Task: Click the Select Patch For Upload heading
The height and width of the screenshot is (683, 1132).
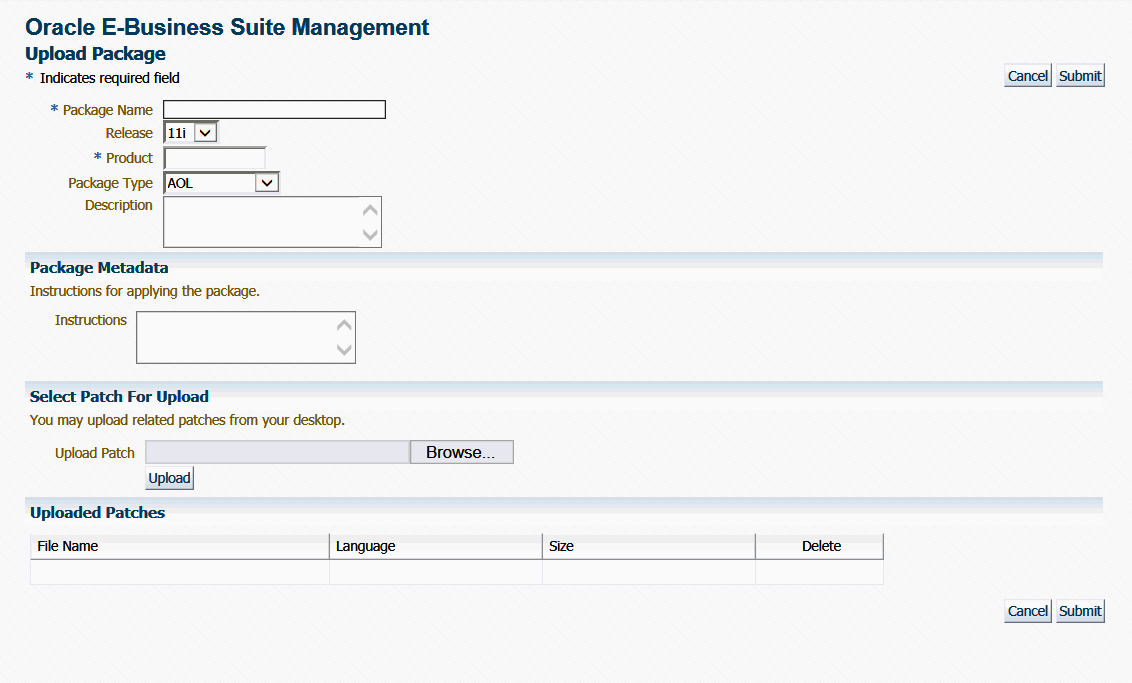Action: click(119, 396)
